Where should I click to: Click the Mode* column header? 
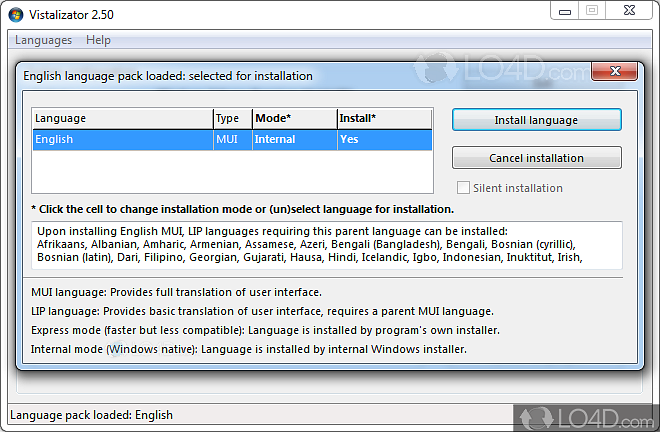tap(294, 119)
